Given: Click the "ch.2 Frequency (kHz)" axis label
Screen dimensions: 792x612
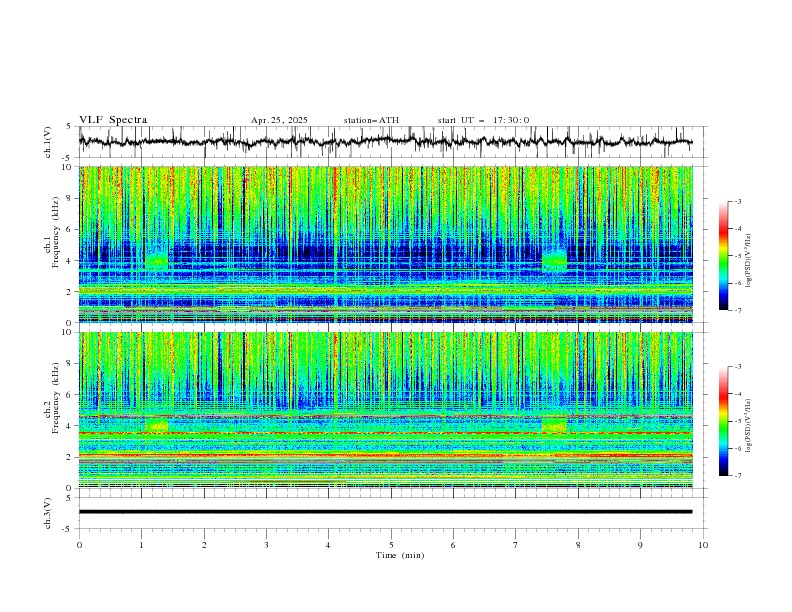Looking at the screenshot, I should (53, 398).
